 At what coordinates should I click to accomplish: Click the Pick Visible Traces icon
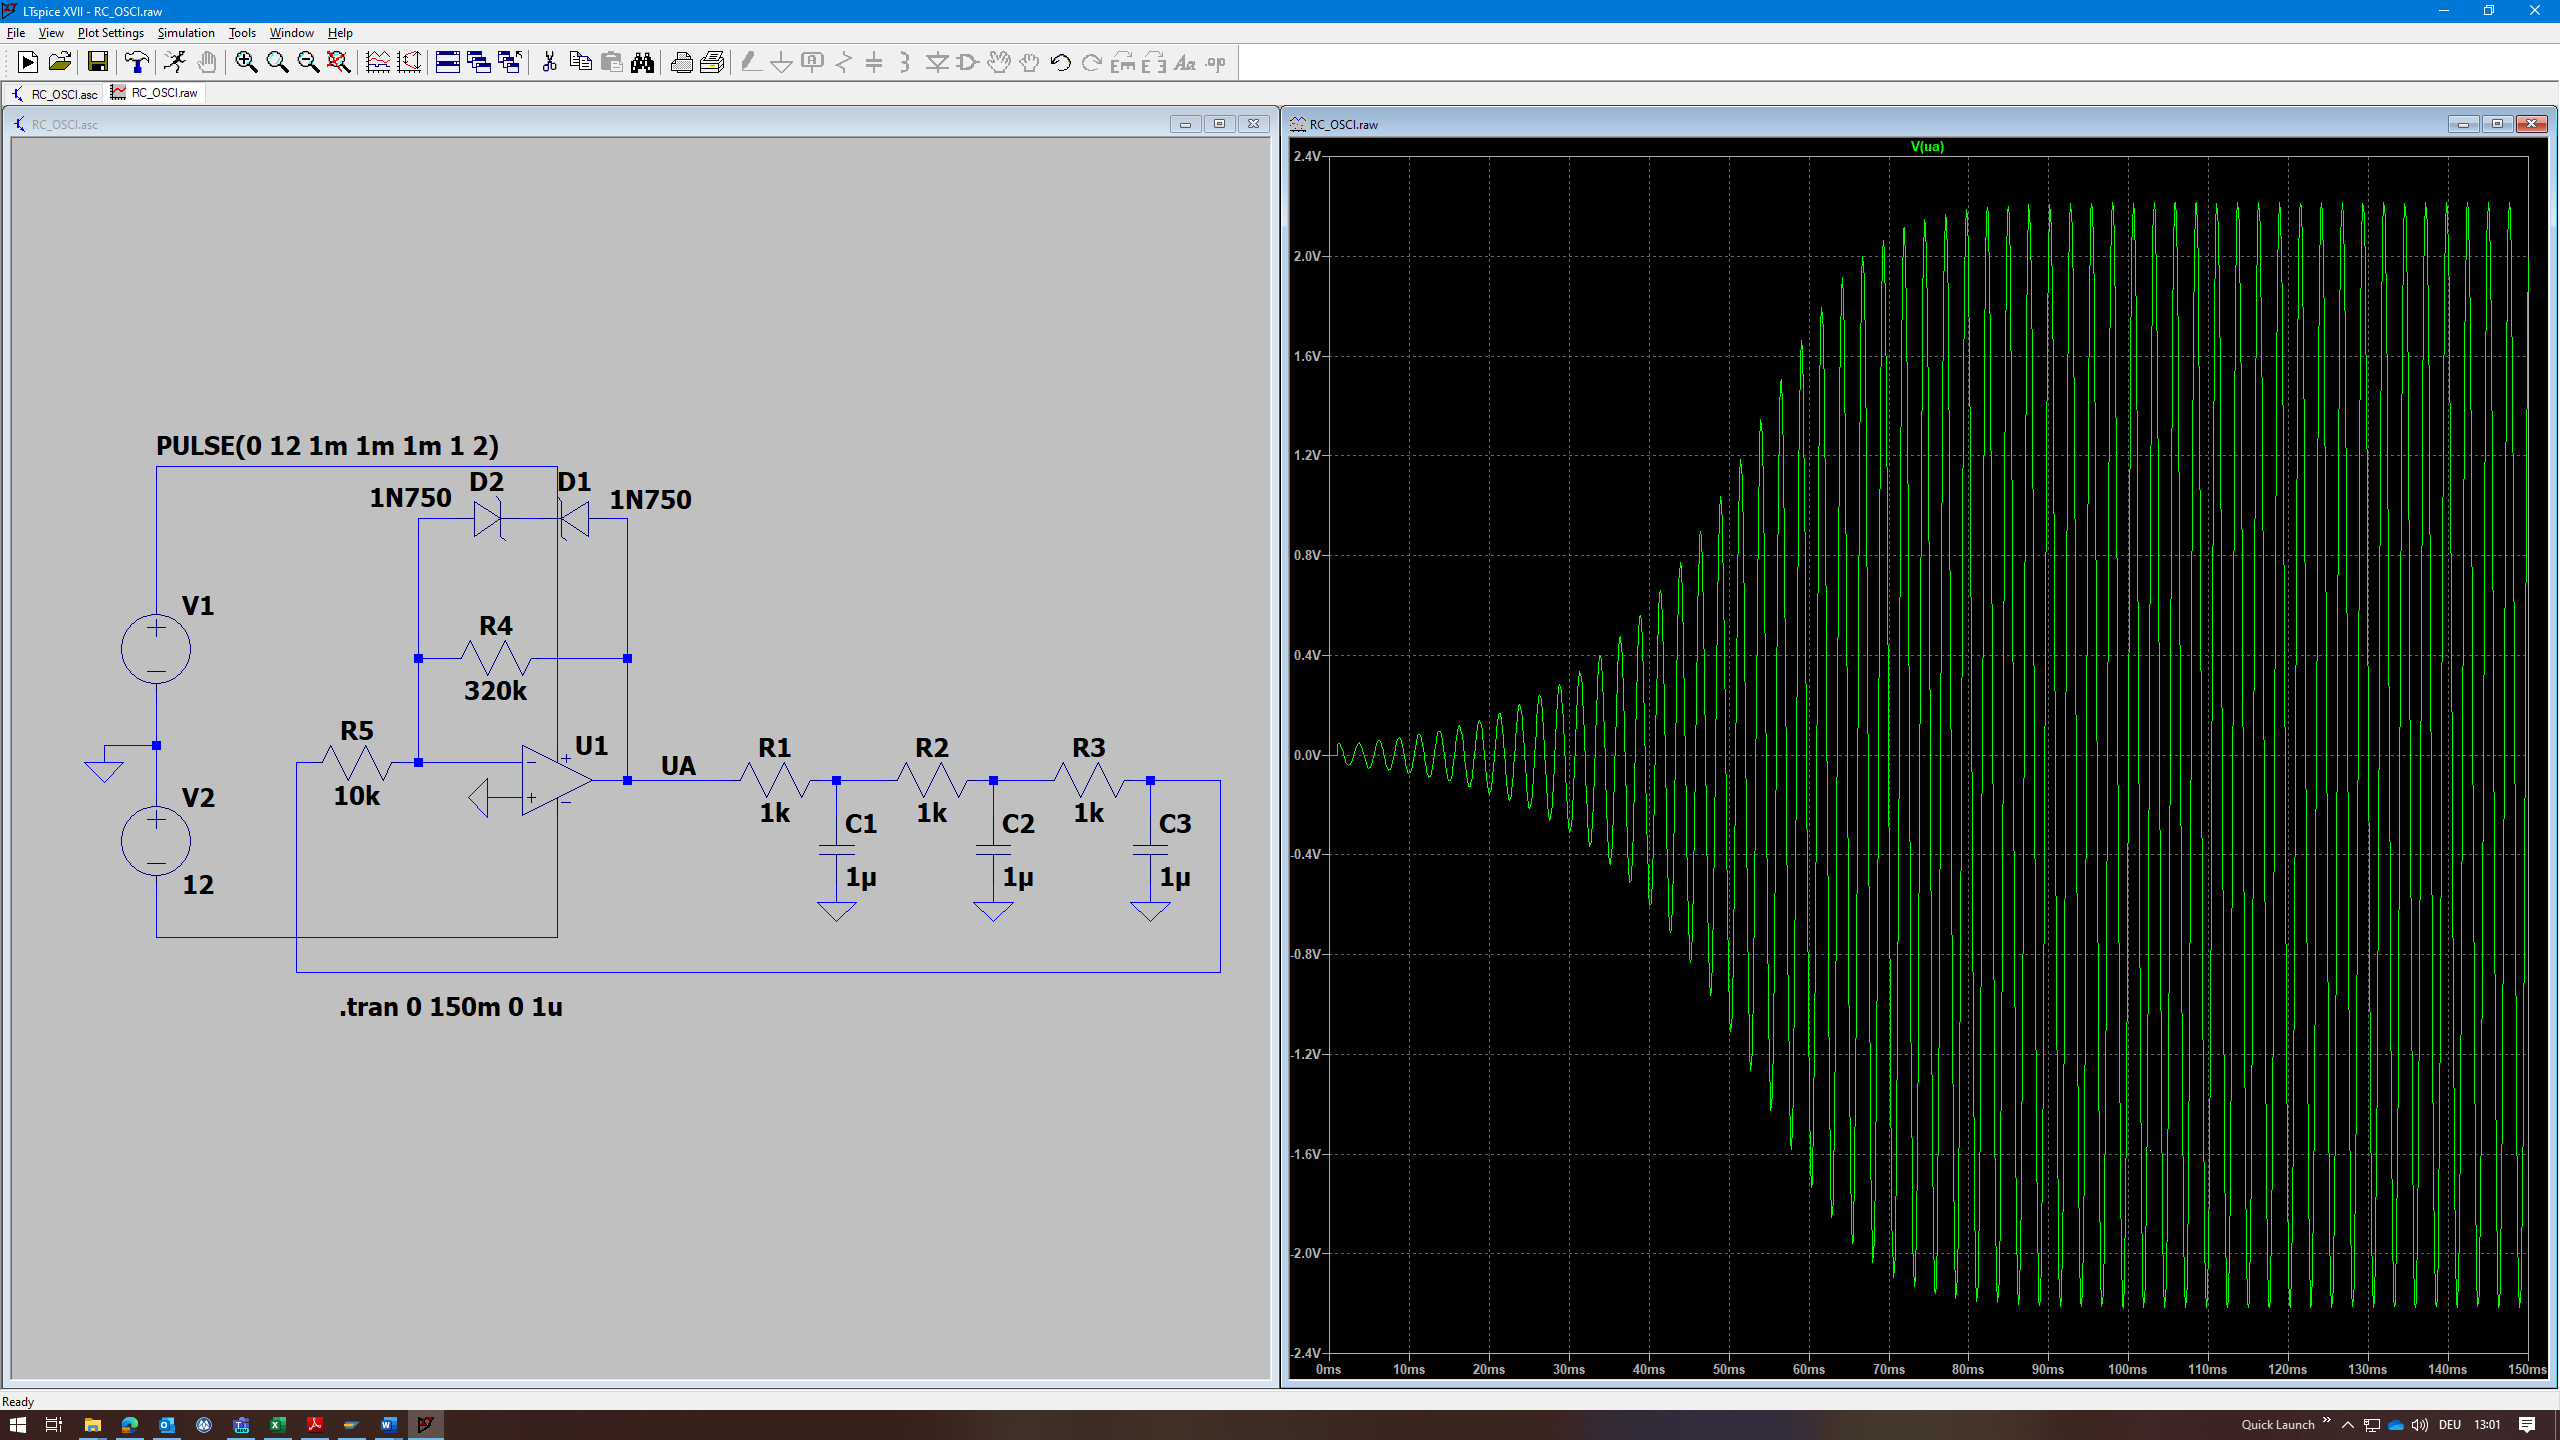(378, 62)
